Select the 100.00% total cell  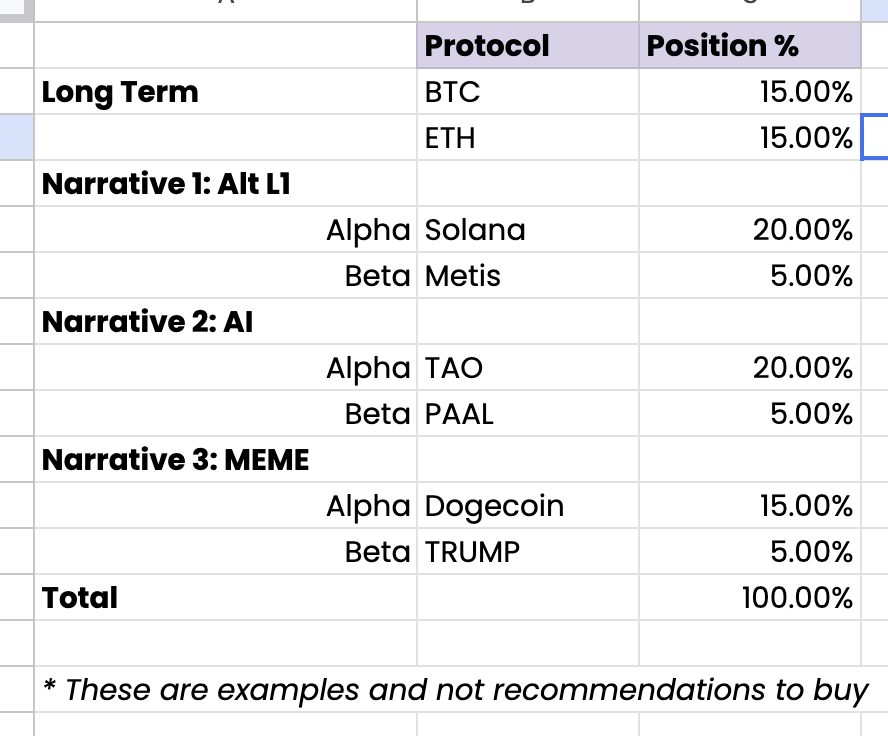(749, 598)
